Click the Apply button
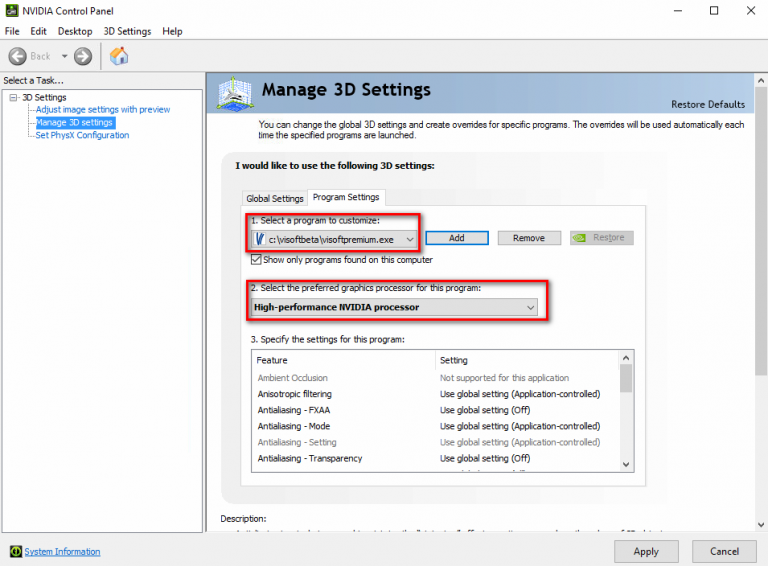This screenshot has width=768, height=566. pyautogui.click(x=646, y=552)
